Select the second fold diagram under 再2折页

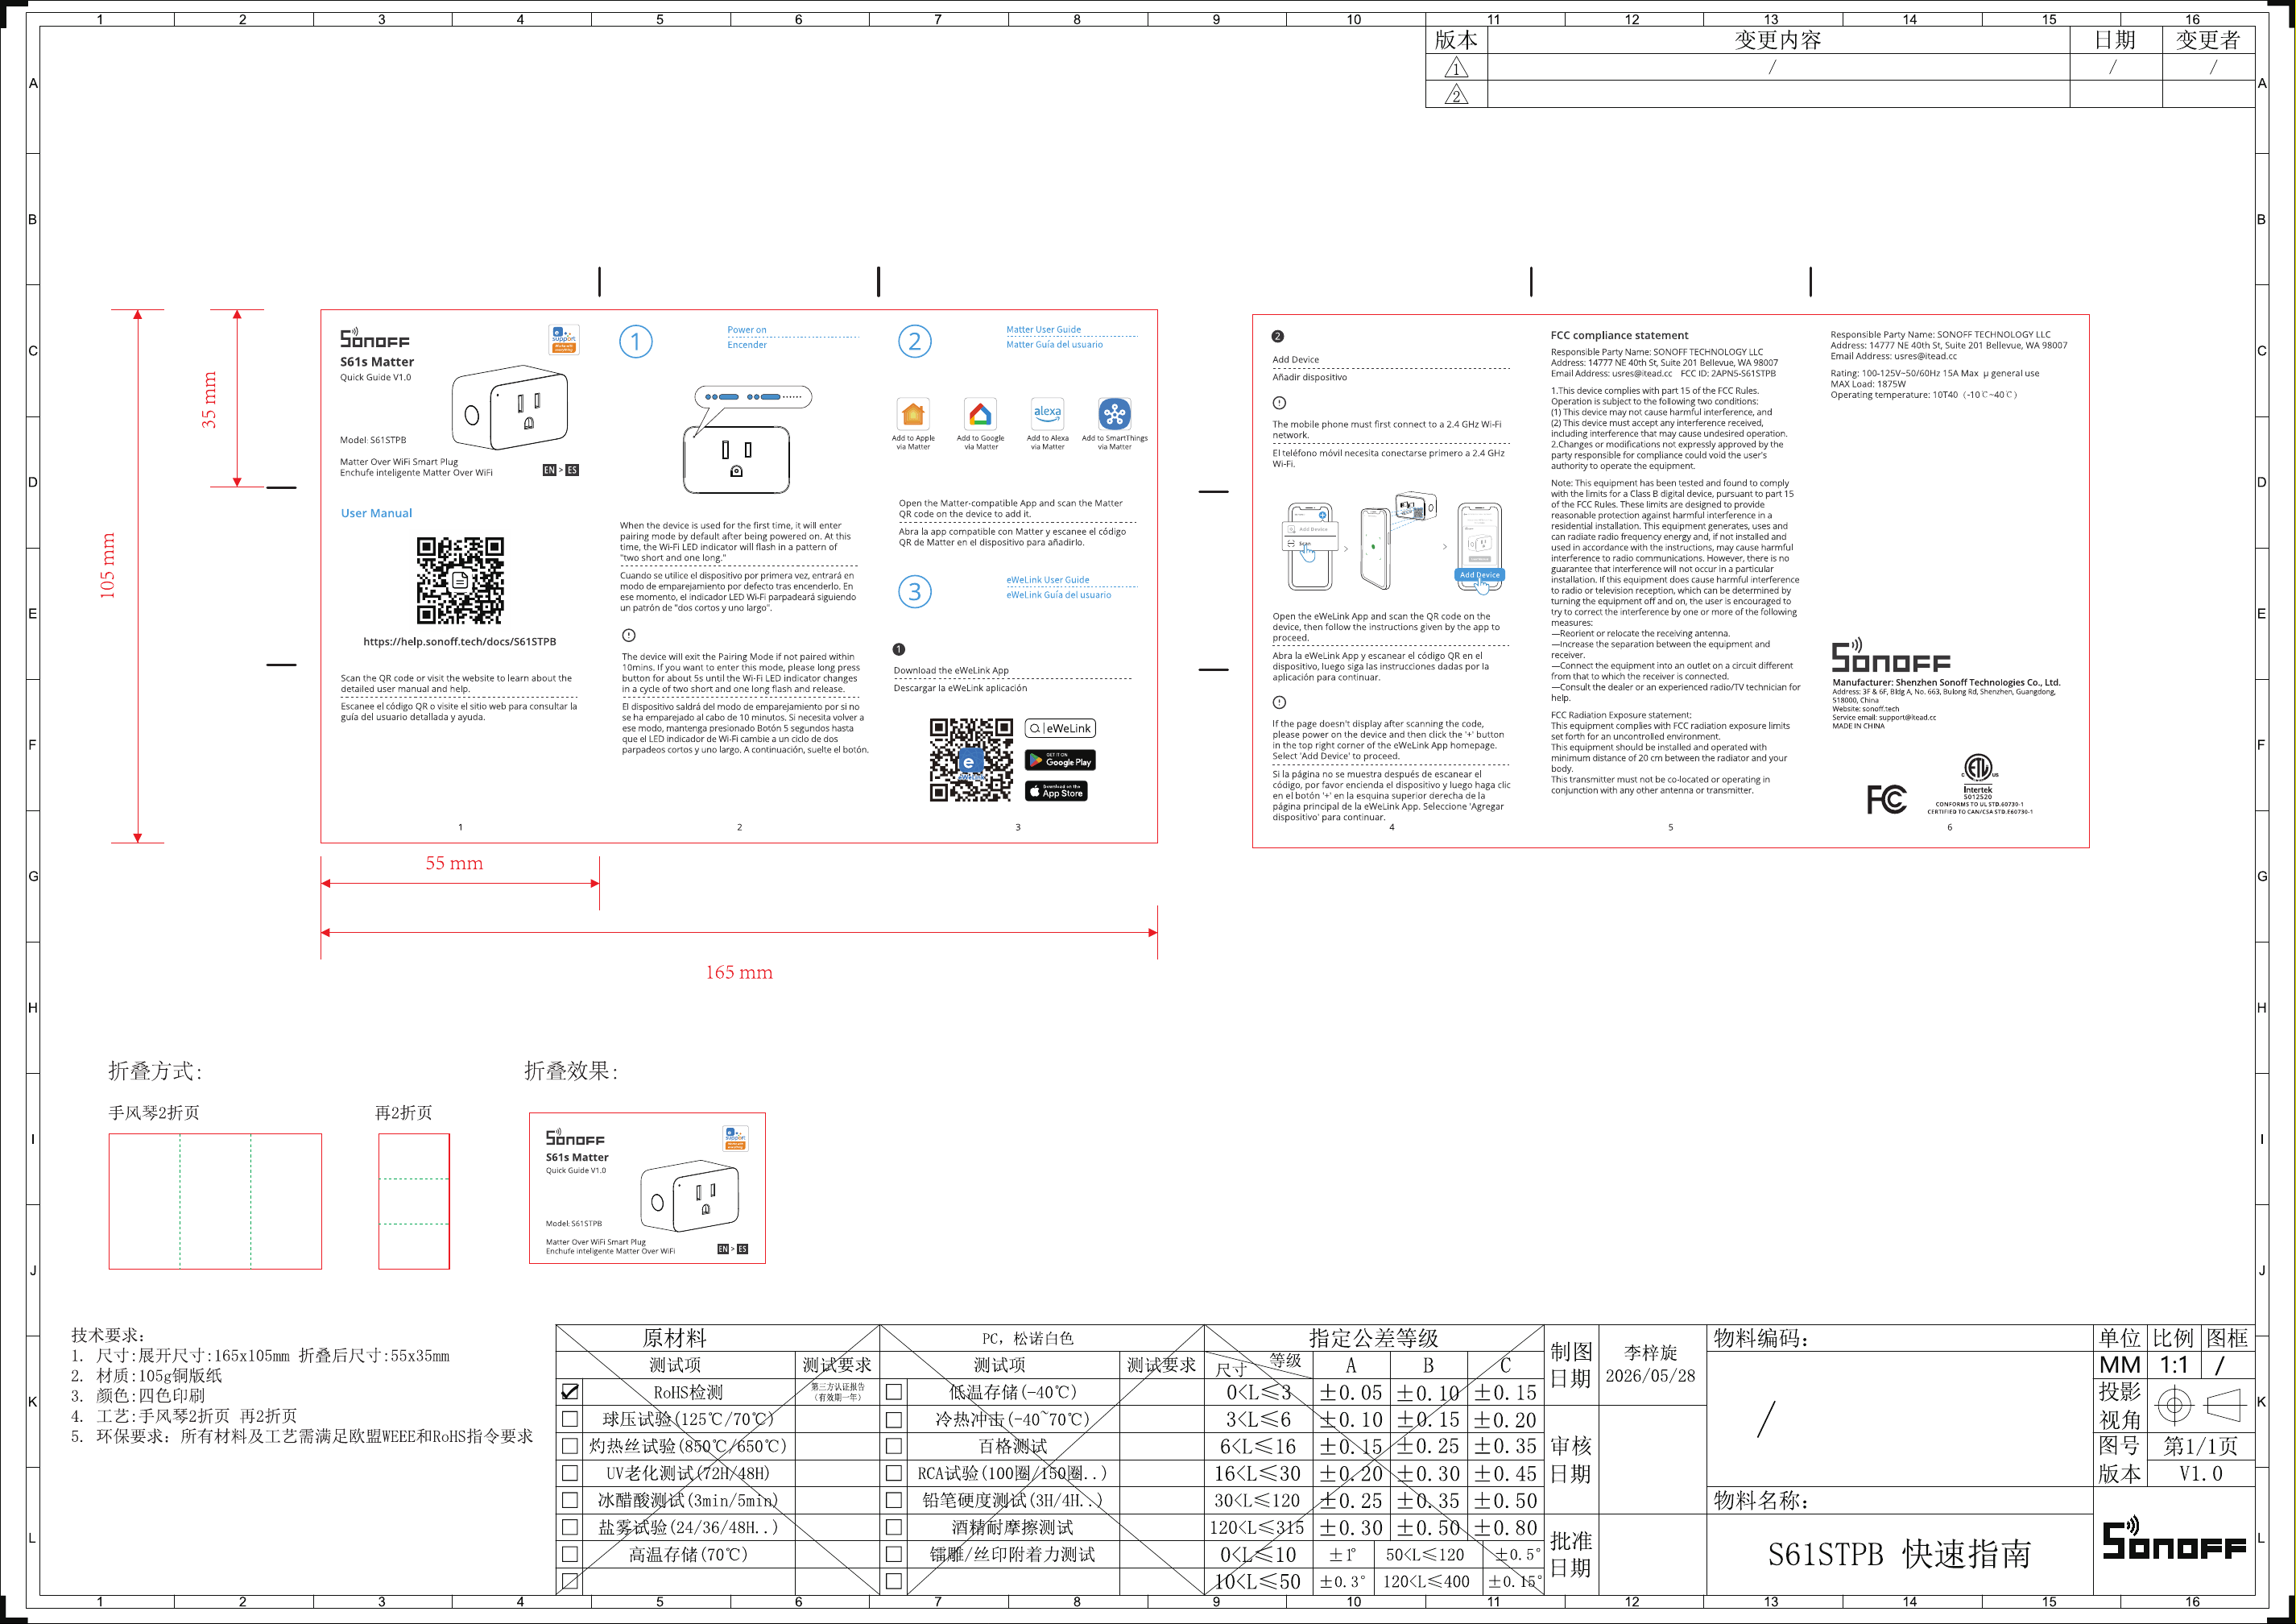pyautogui.click(x=414, y=1201)
